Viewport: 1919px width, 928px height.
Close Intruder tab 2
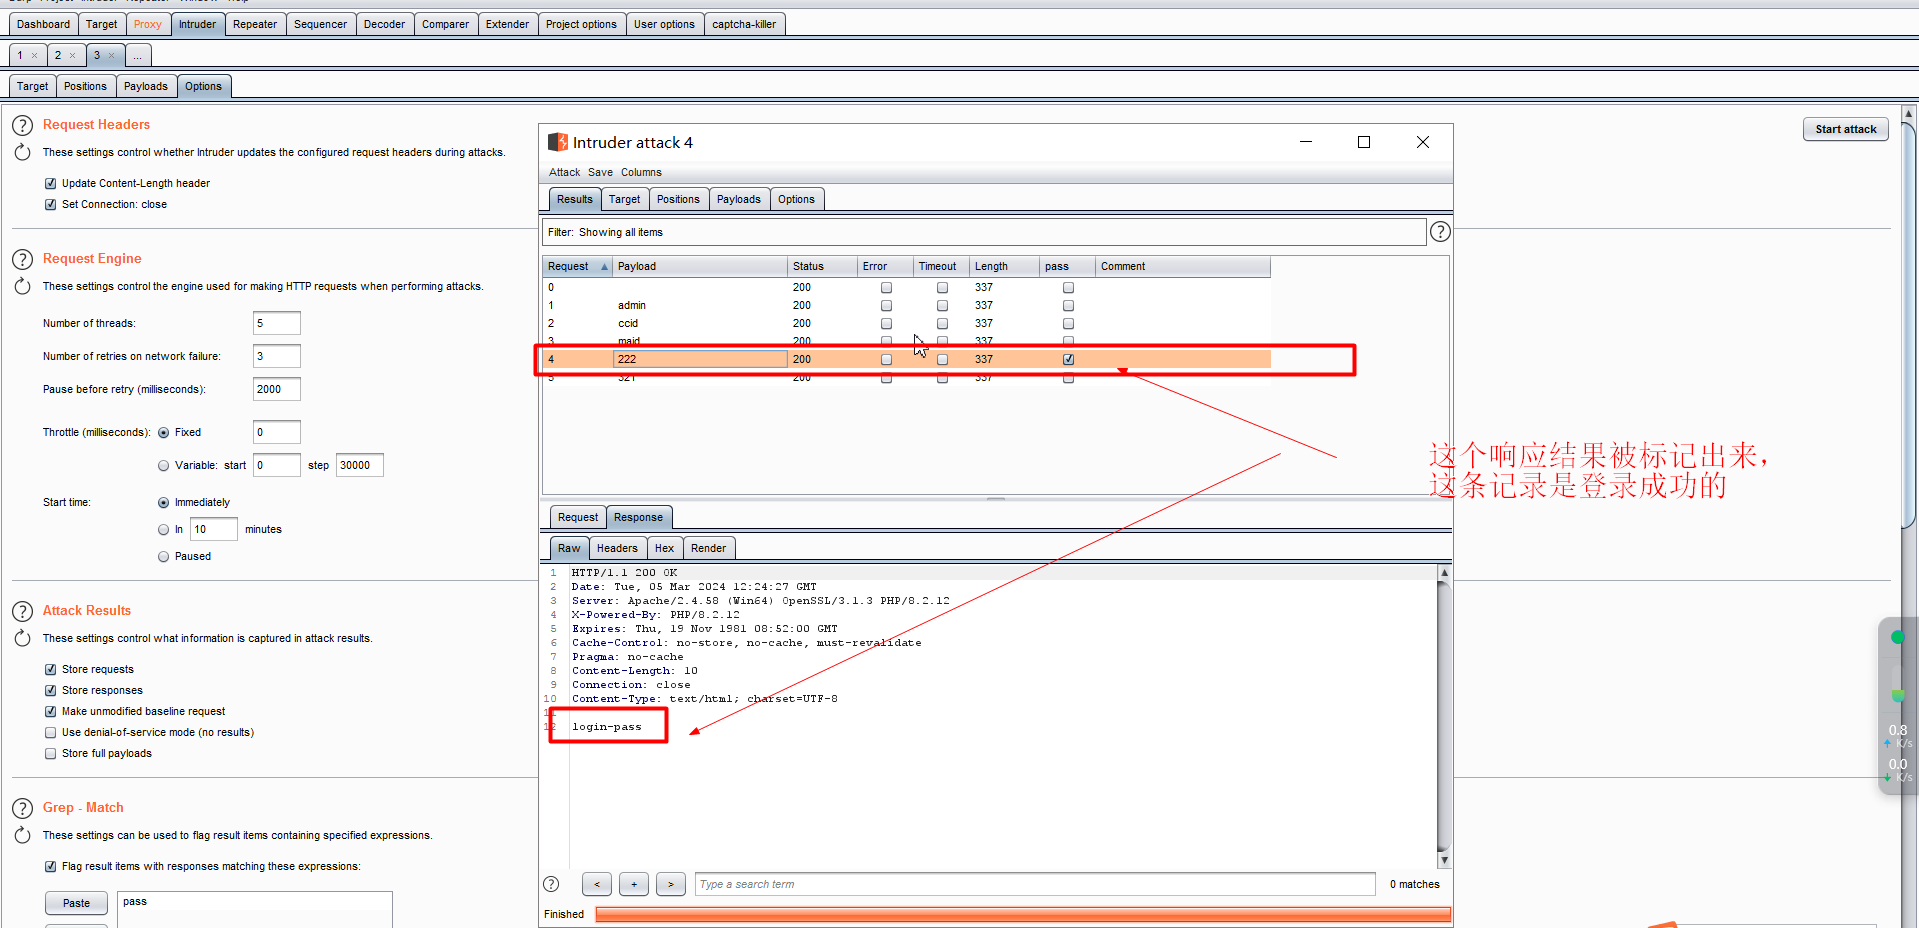(x=72, y=56)
